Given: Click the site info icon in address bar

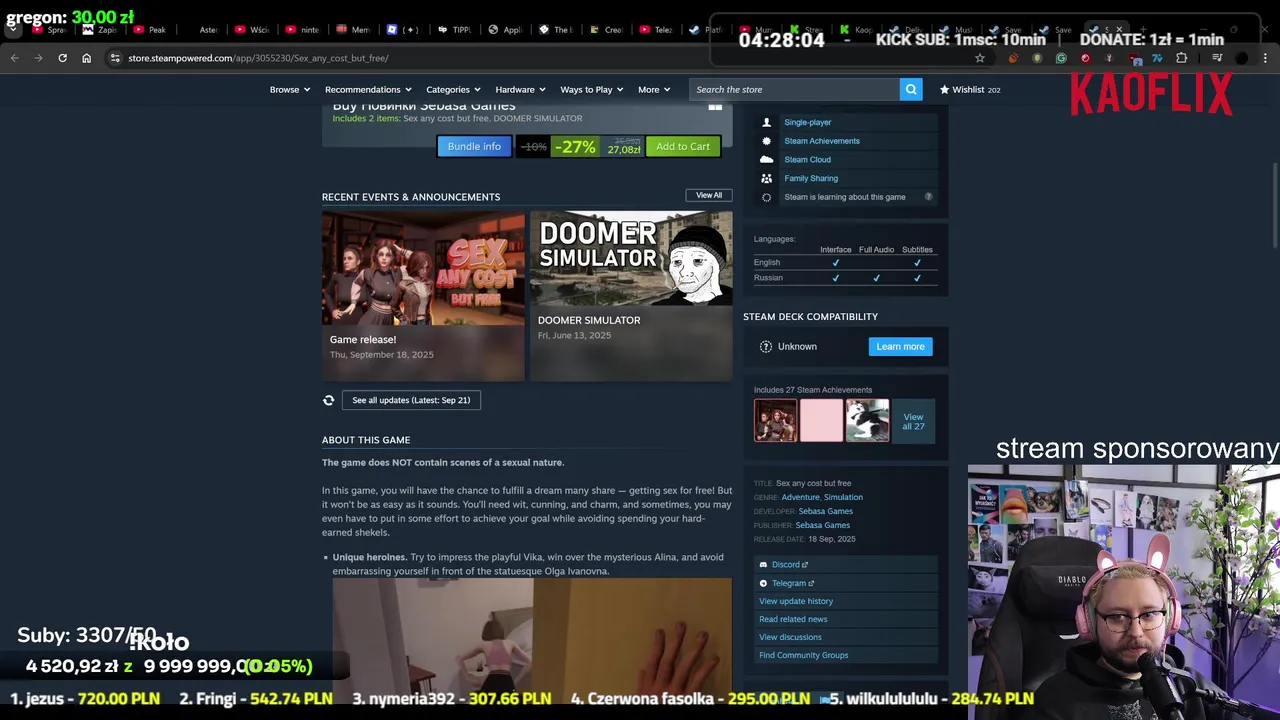Looking at the screenshot, I should (x=115, y=58).
